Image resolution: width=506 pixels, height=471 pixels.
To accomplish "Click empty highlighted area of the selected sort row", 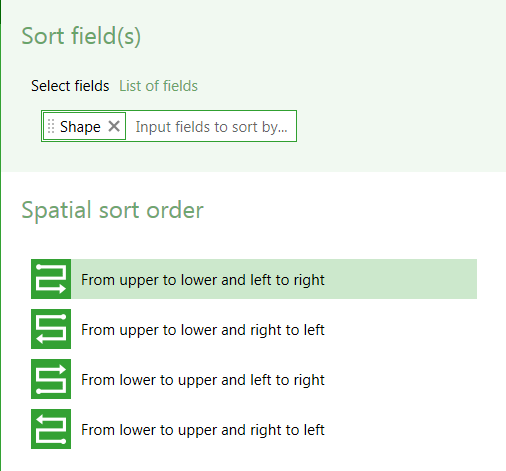I will [400, 279].
